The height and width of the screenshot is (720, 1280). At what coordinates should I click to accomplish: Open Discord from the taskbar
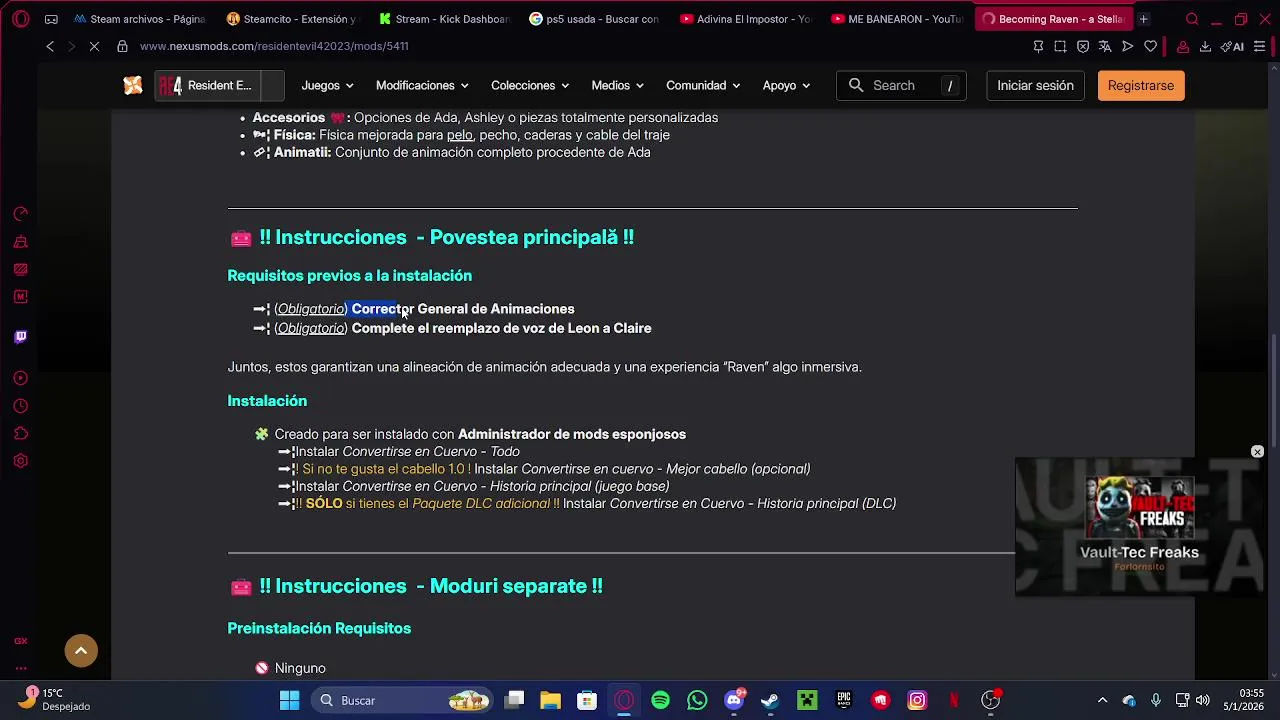point(734,700)
